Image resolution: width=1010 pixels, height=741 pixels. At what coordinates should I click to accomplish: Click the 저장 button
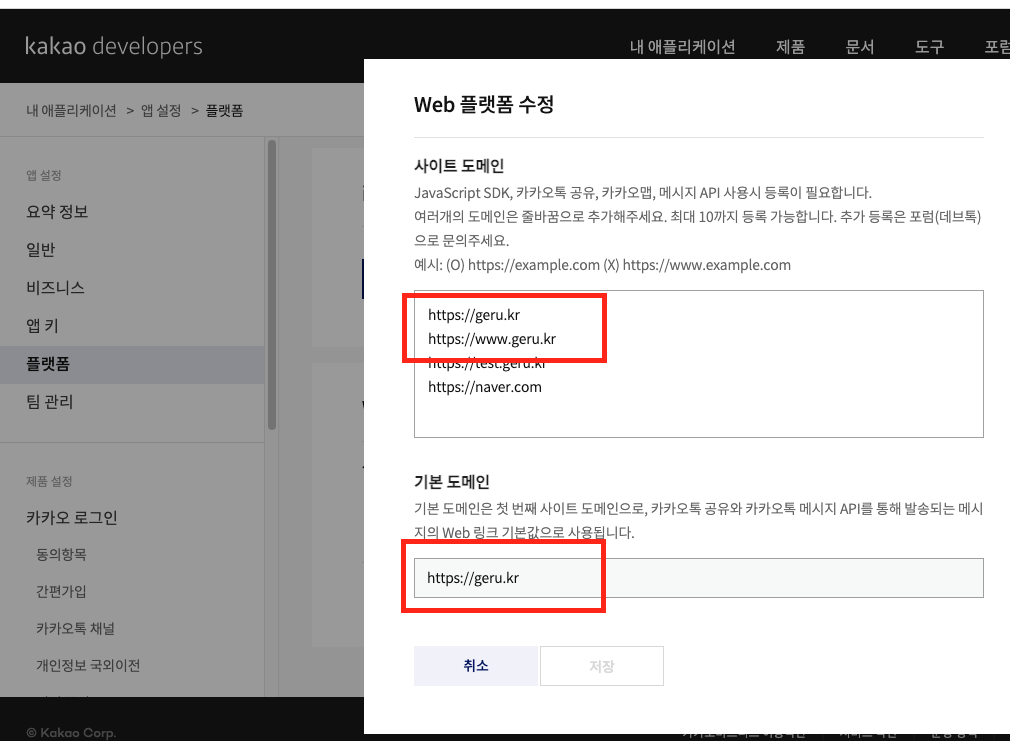coord(602,666)
